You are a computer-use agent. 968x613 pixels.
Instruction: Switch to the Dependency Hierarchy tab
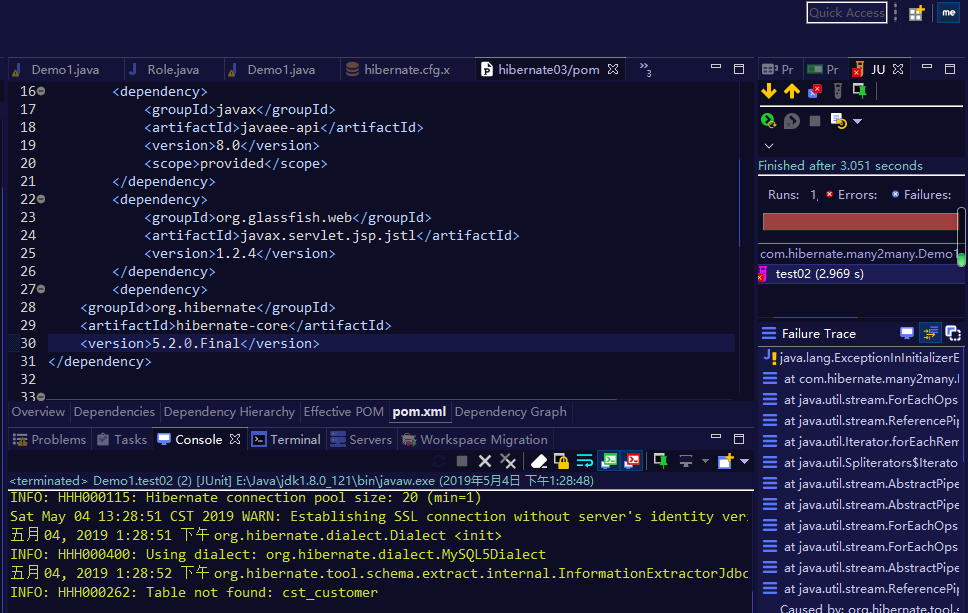(x=229, y=412)
